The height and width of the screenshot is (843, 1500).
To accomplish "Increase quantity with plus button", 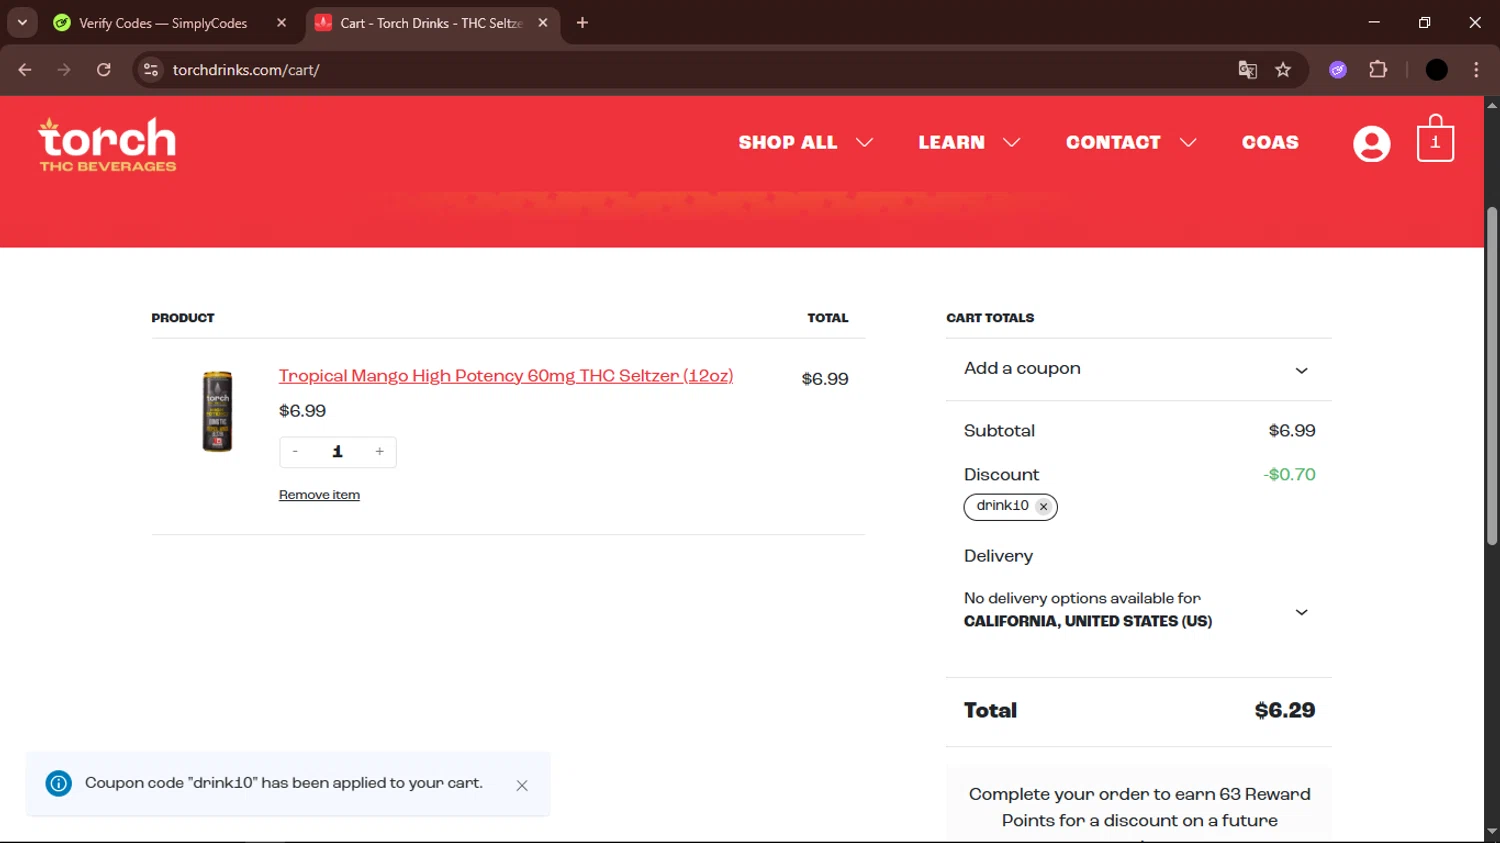I will (379, 452).
